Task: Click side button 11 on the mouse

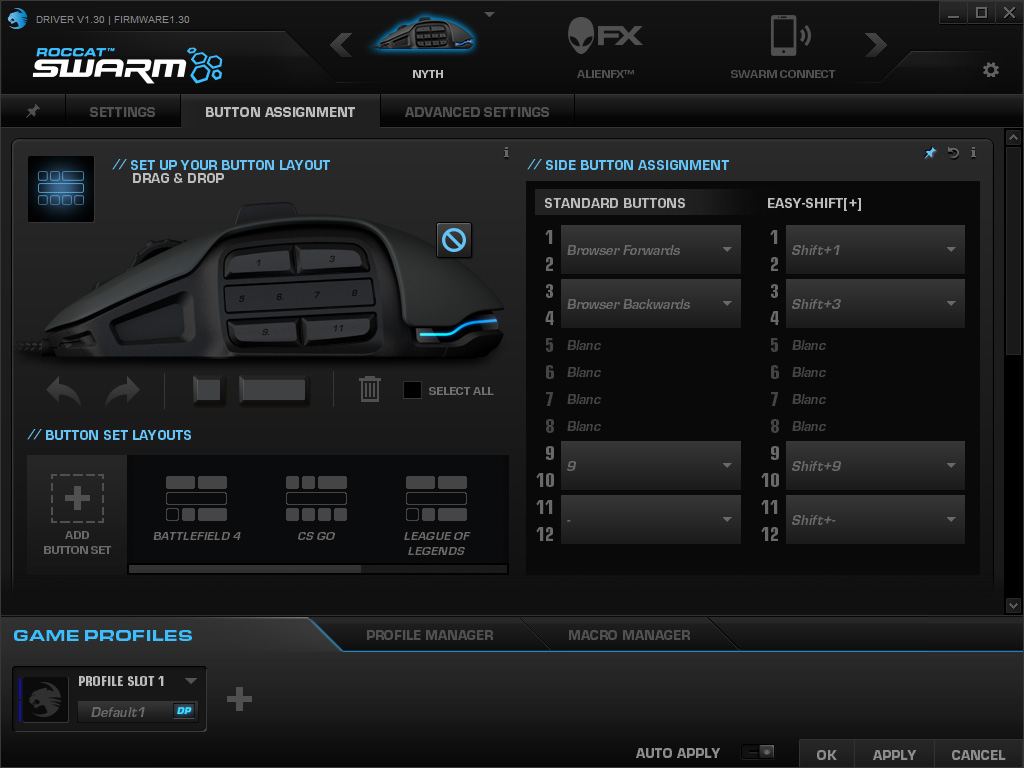Action: (x=338, y=328)
